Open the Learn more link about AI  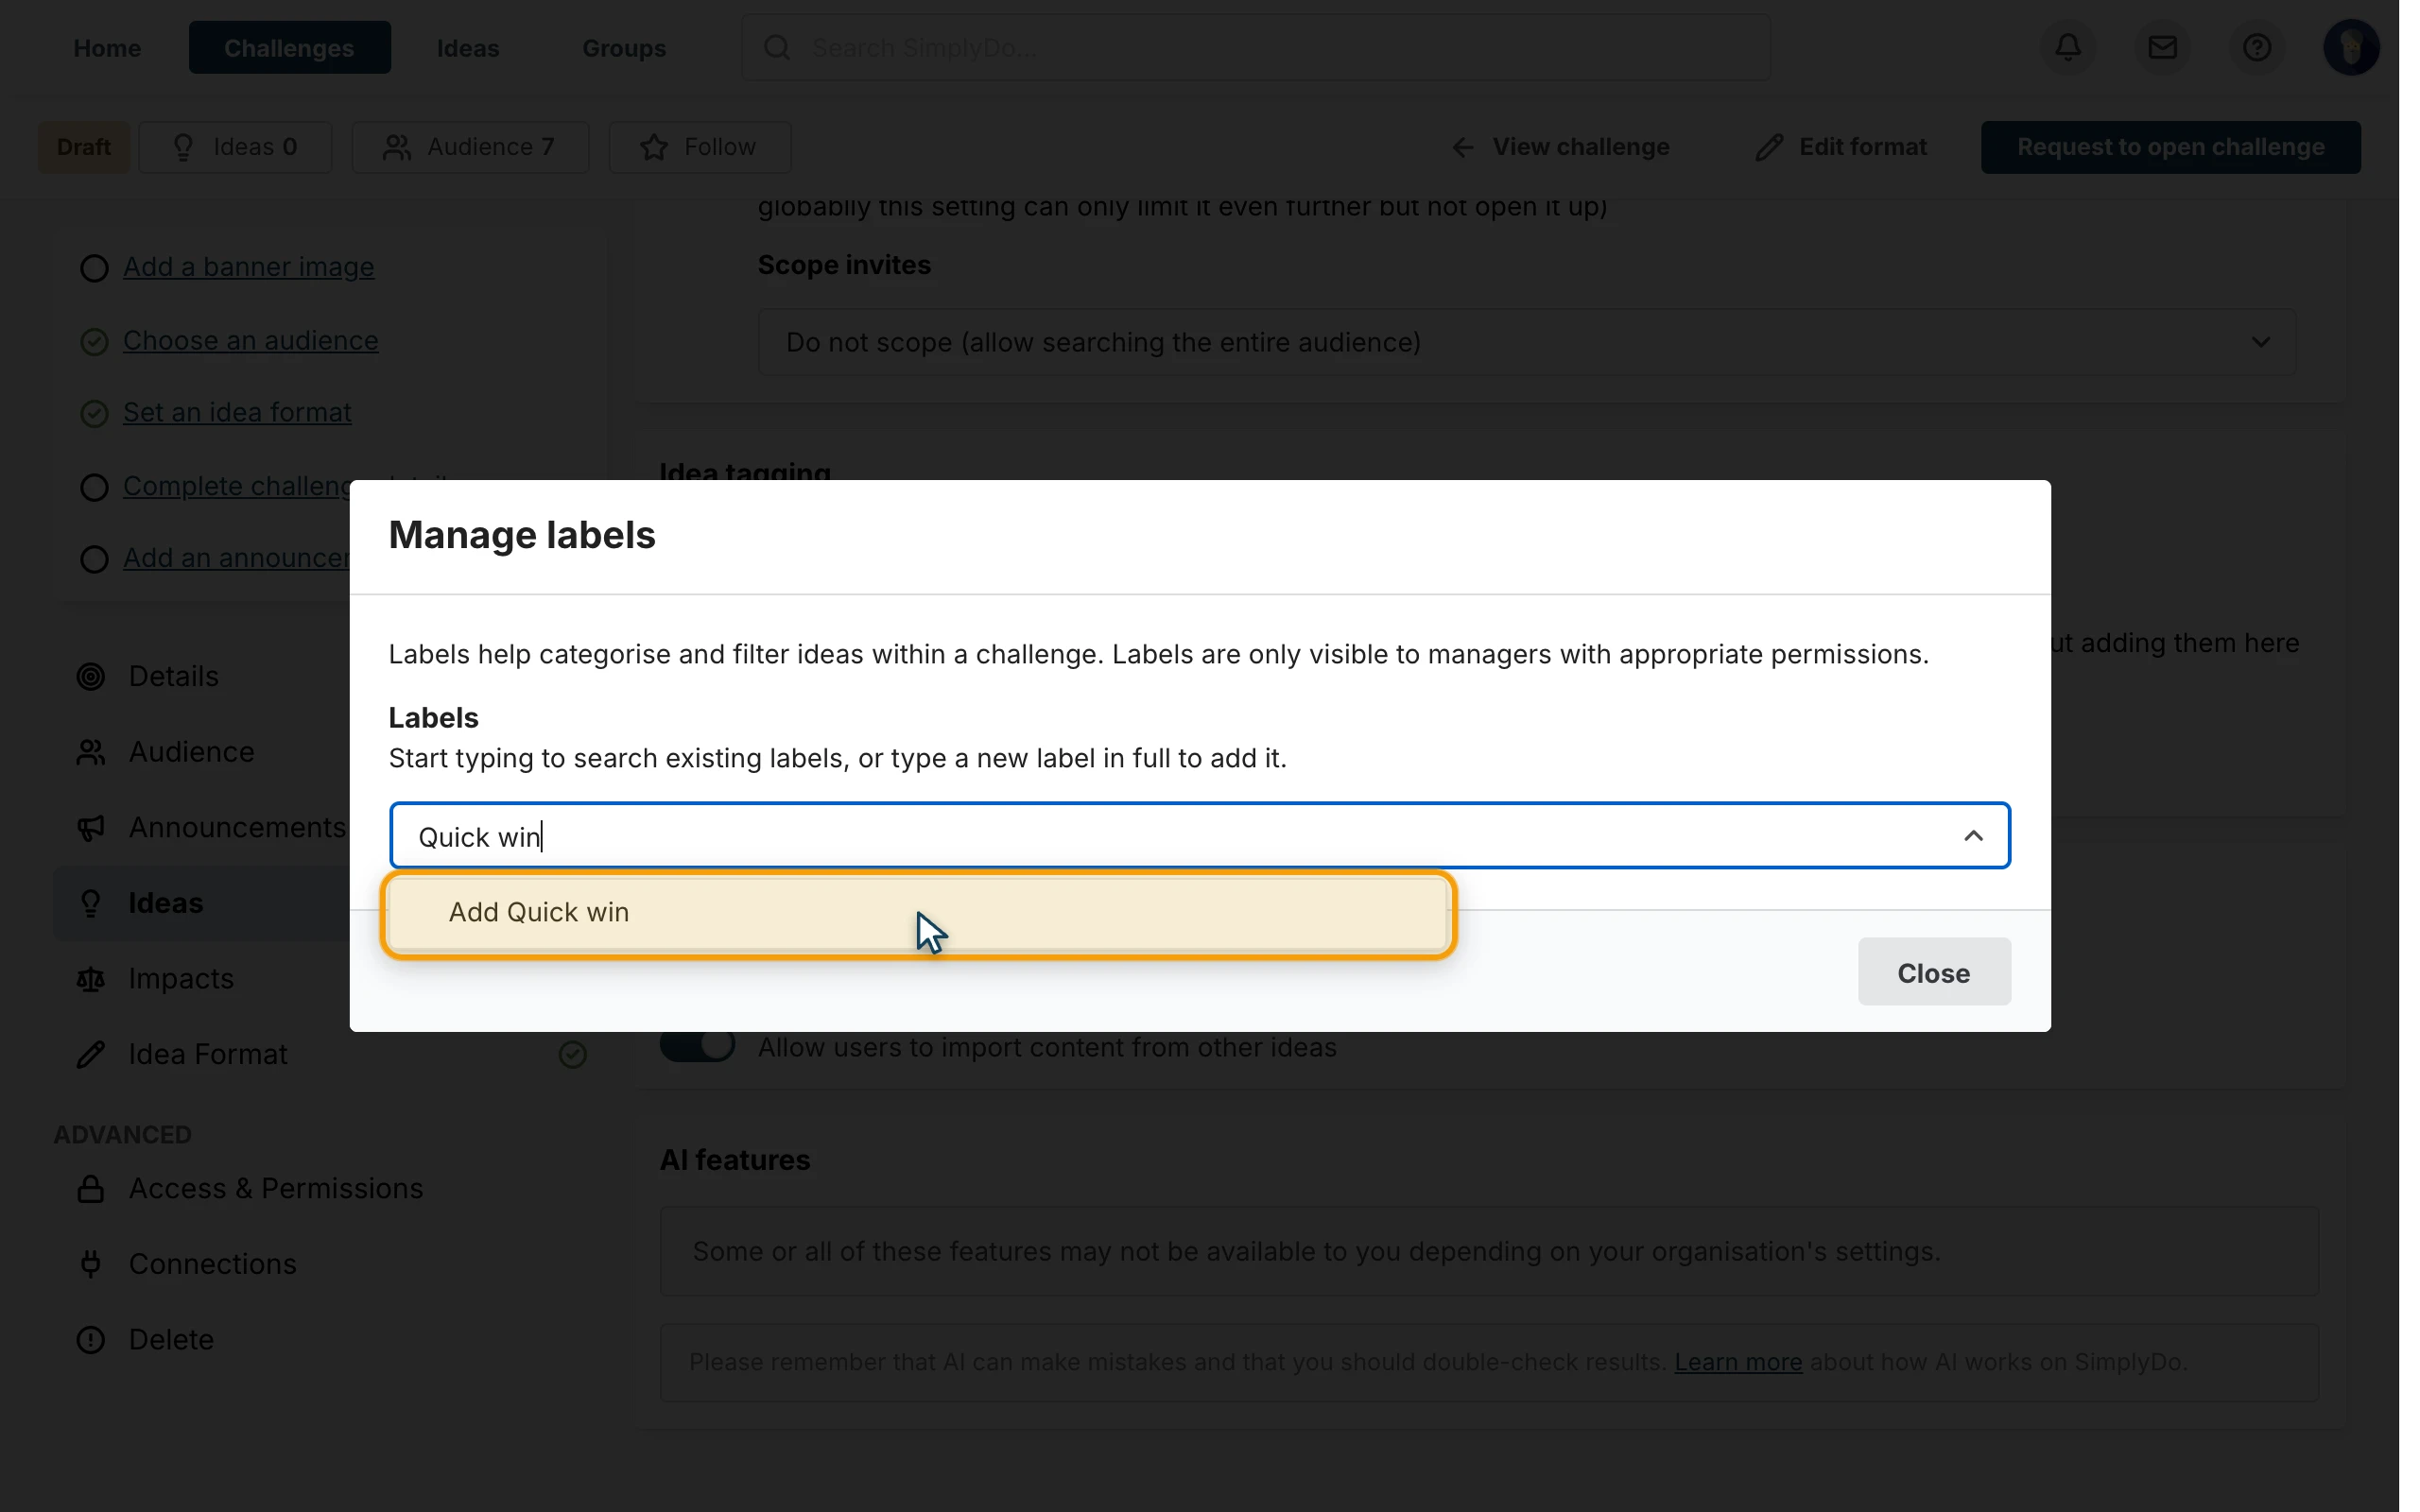tap(1738, 1362)
